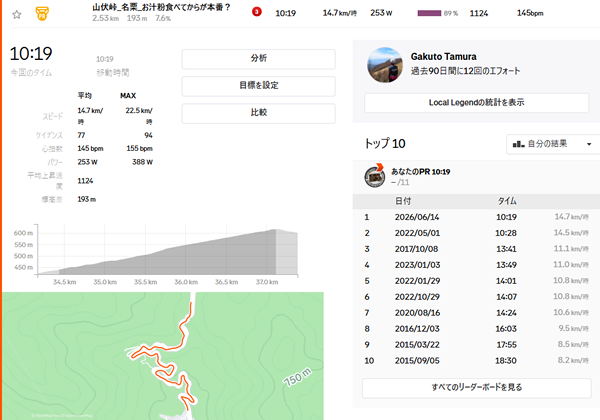Image resolution: width=600 pixels, height=420 pixels.
Task: Select the 2020/08/16 effort date
Action: [417, 313]
